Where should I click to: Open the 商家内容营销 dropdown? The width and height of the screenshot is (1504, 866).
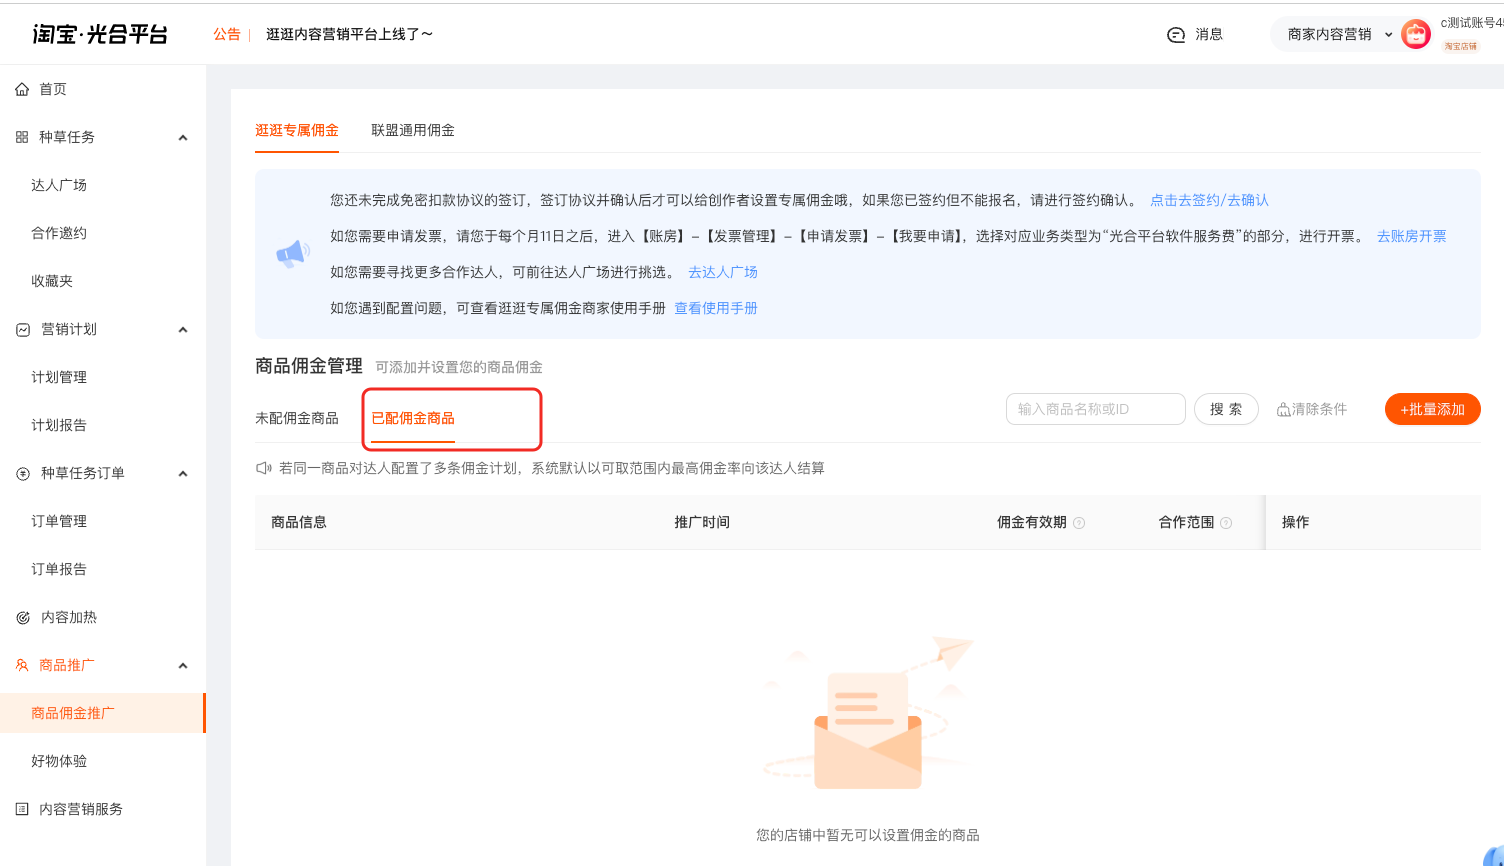[1340, 34]
